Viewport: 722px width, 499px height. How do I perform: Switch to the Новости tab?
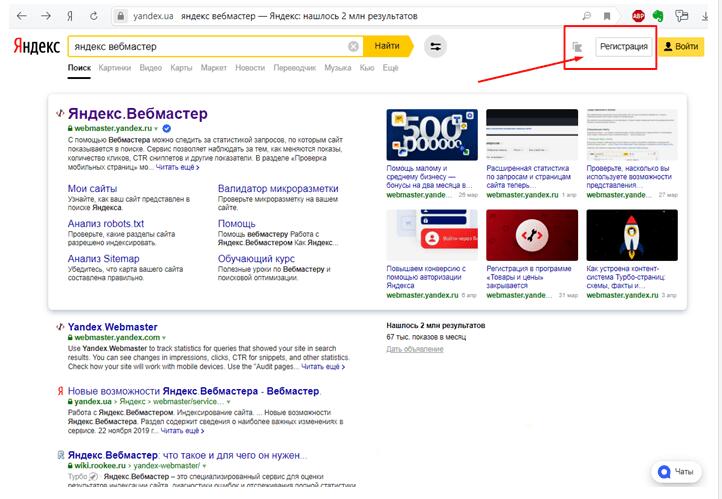pyautogui.click(x=250, y=68)
